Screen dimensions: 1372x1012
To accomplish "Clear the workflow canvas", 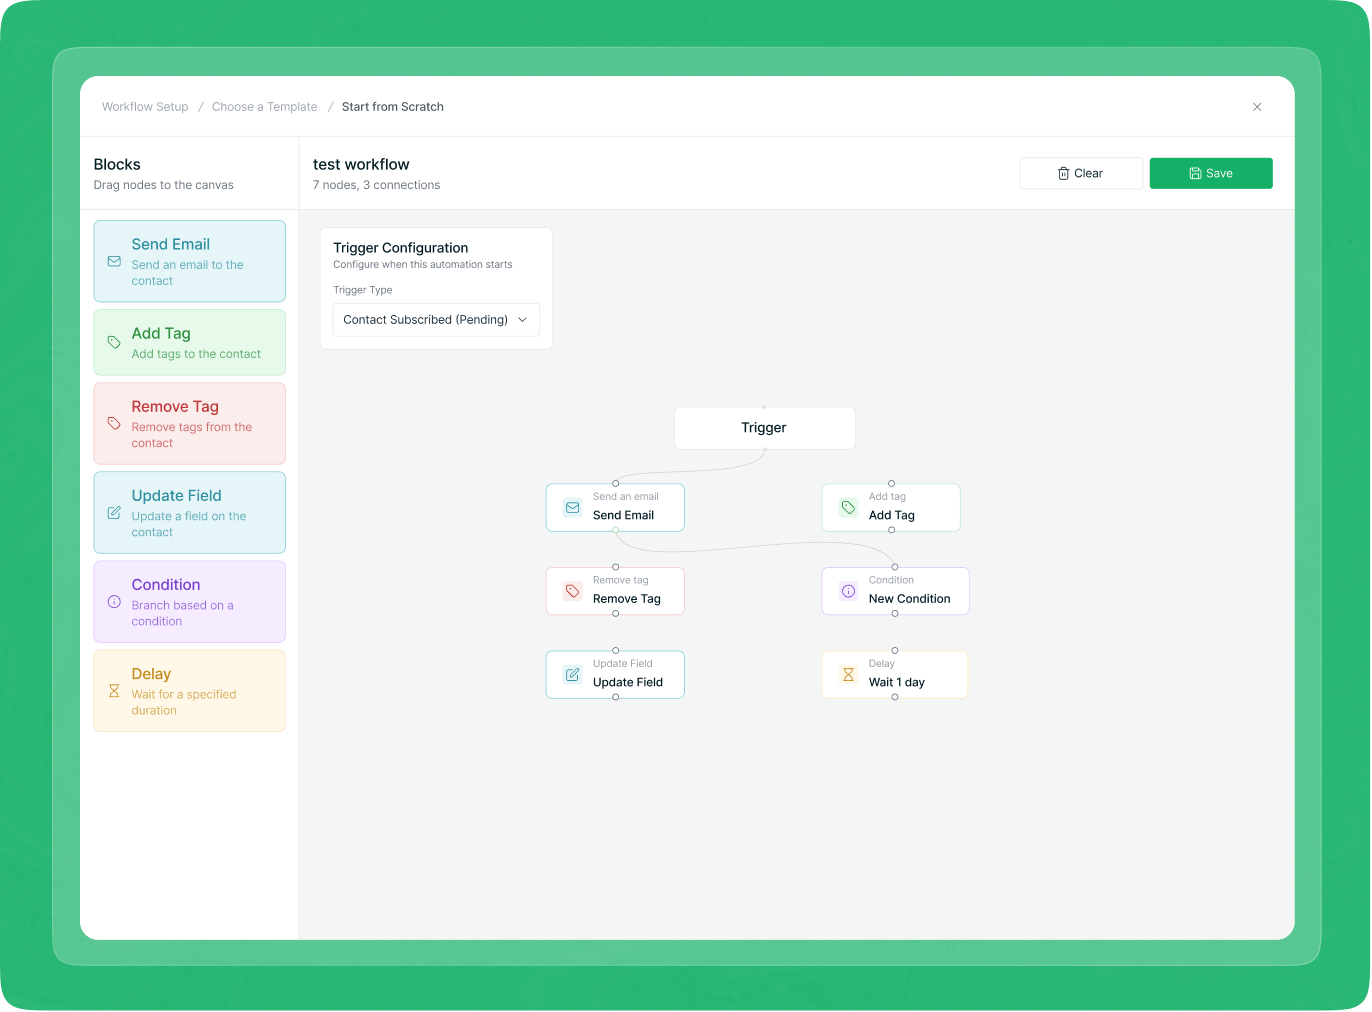I will (1081, 173).
